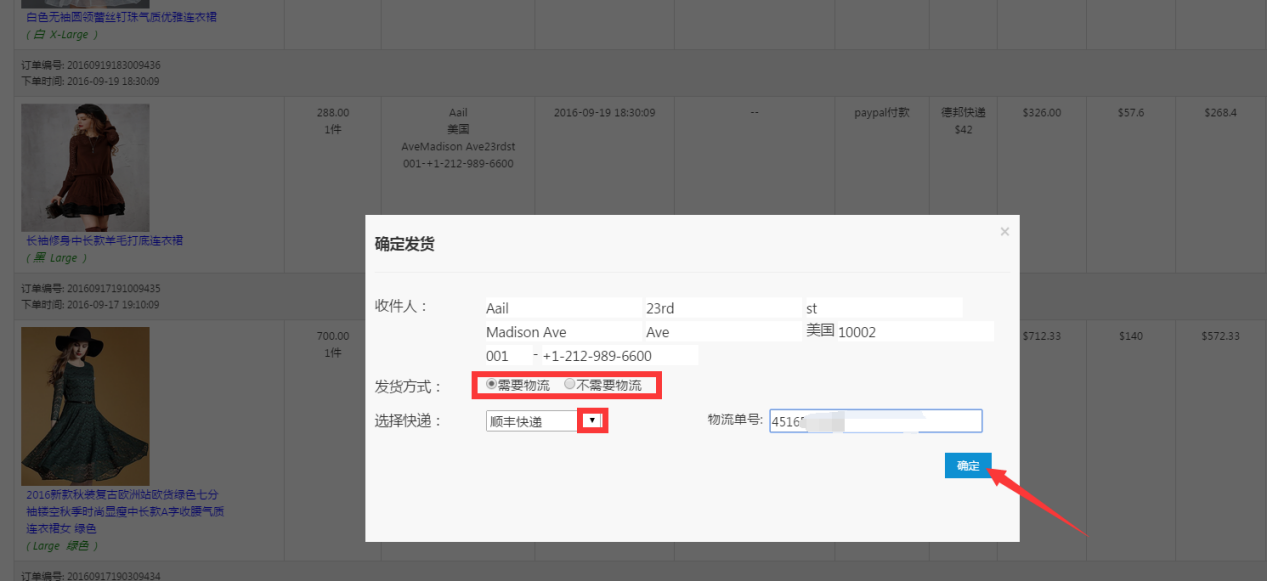Viewport: 1267px width, 581px height.
Task: Click the (Large 绿色) variant text
Action: 62,546
